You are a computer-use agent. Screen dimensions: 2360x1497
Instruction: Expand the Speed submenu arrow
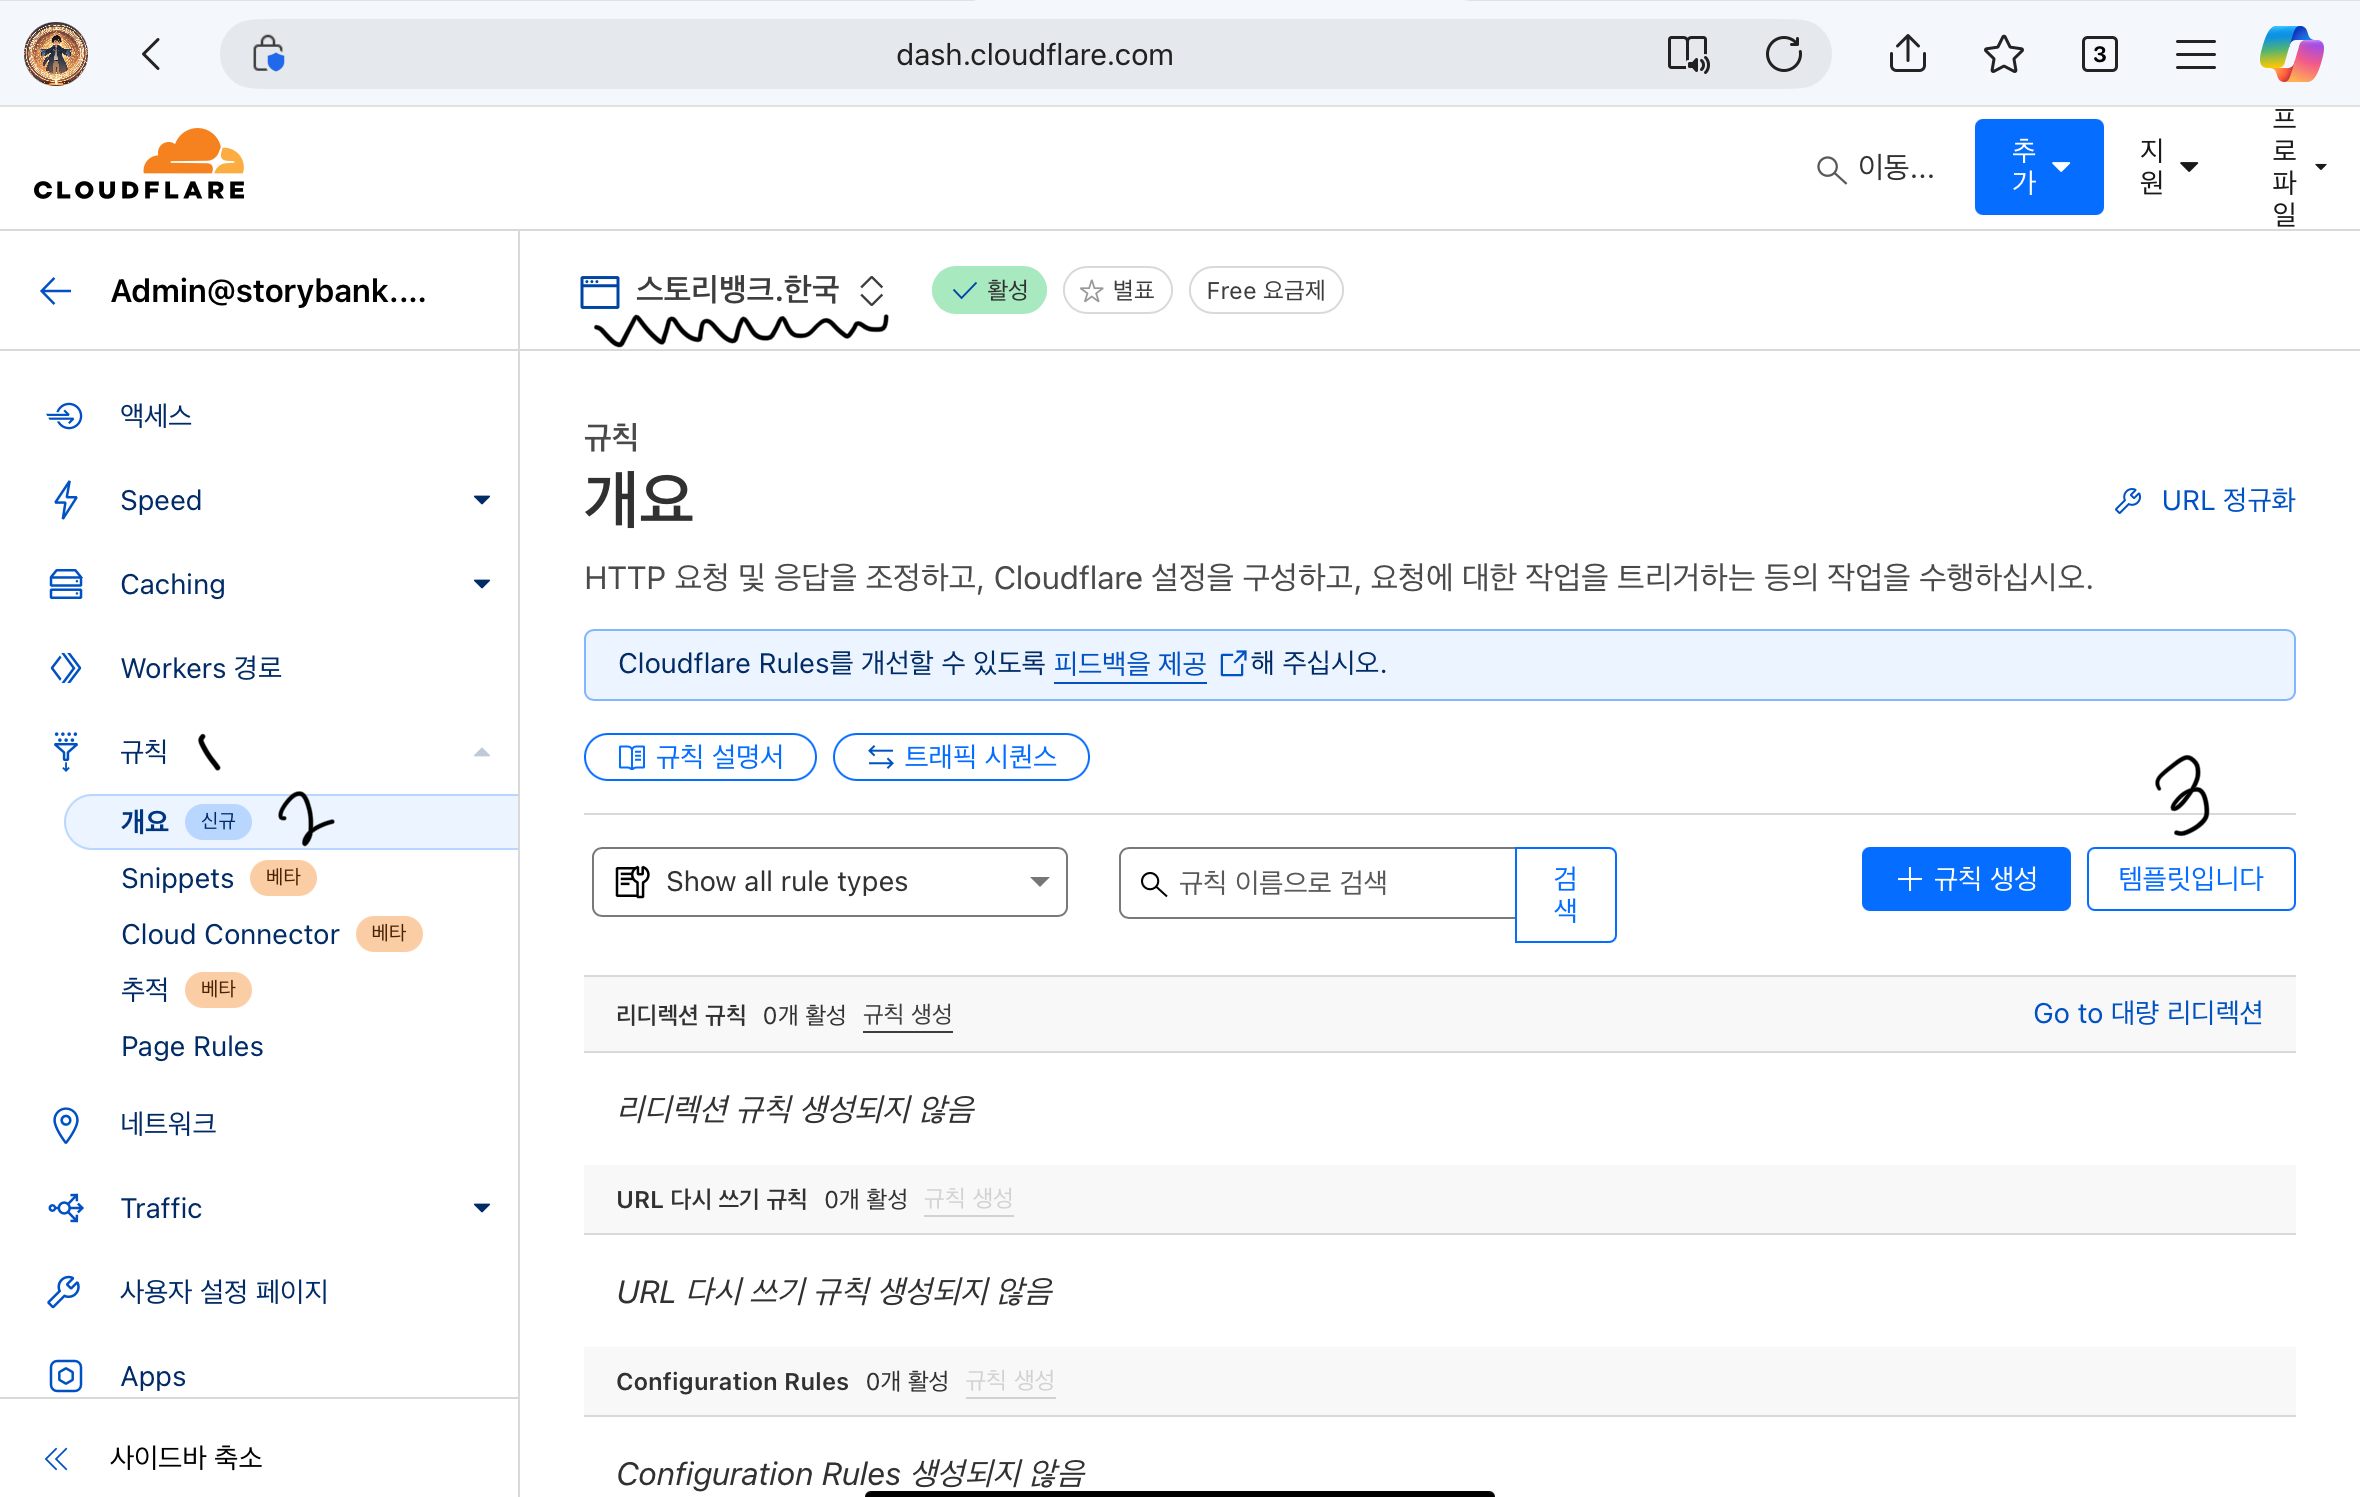click(x=482, y=500)
